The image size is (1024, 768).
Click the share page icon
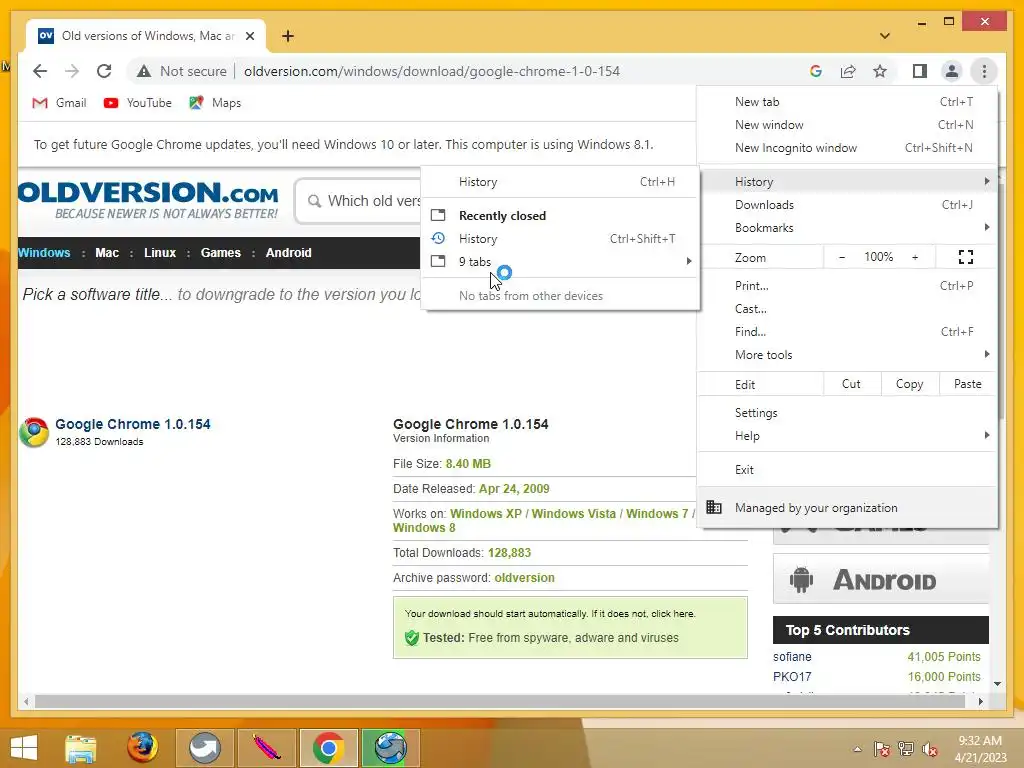(848, 71)
